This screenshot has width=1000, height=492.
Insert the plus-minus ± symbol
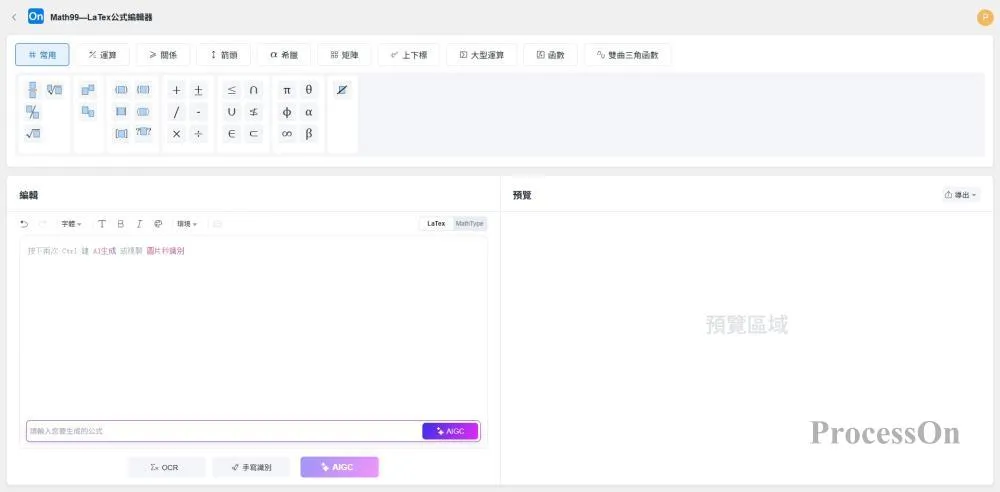tap(198, 90)
